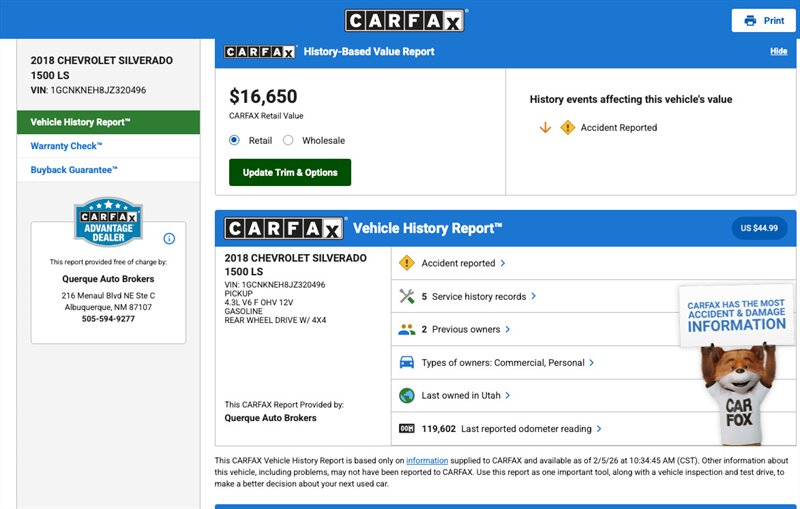Click the previous owners people icon

406,329
